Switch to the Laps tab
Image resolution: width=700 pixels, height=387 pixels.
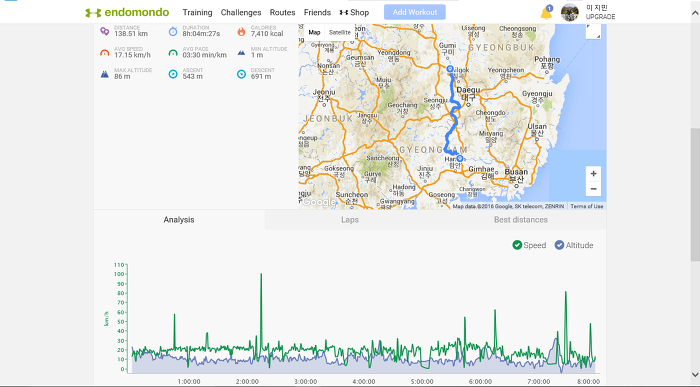(350, 220)
